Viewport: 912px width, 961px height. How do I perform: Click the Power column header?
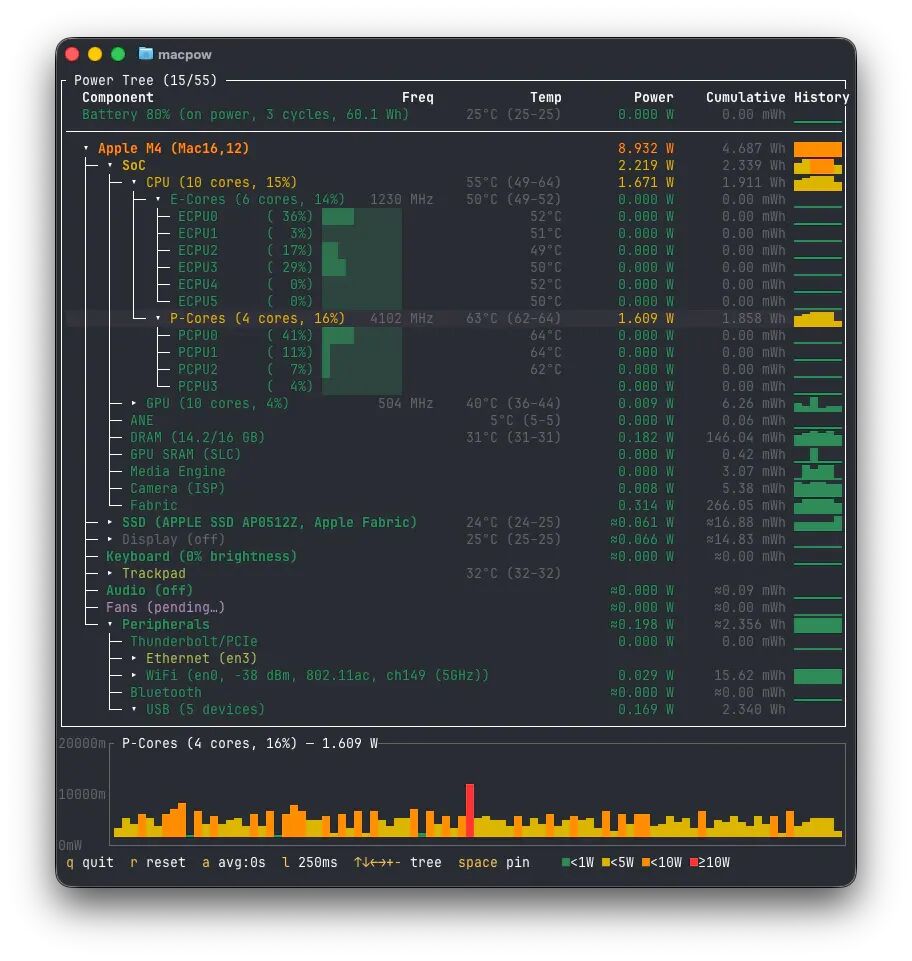pyautogui.click(x=653, y=97)
